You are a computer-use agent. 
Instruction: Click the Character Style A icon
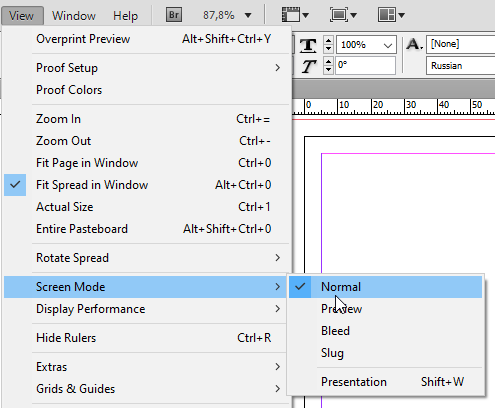pyautogui.click(x=414, y=44)
